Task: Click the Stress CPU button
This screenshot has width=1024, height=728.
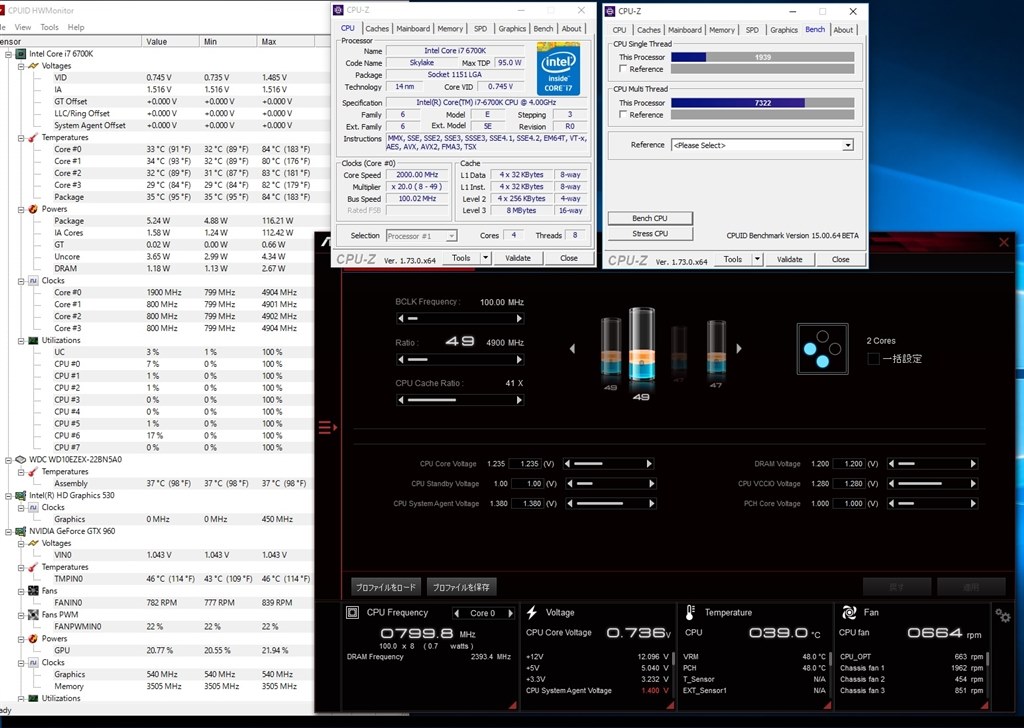Action: click(650, 234)
